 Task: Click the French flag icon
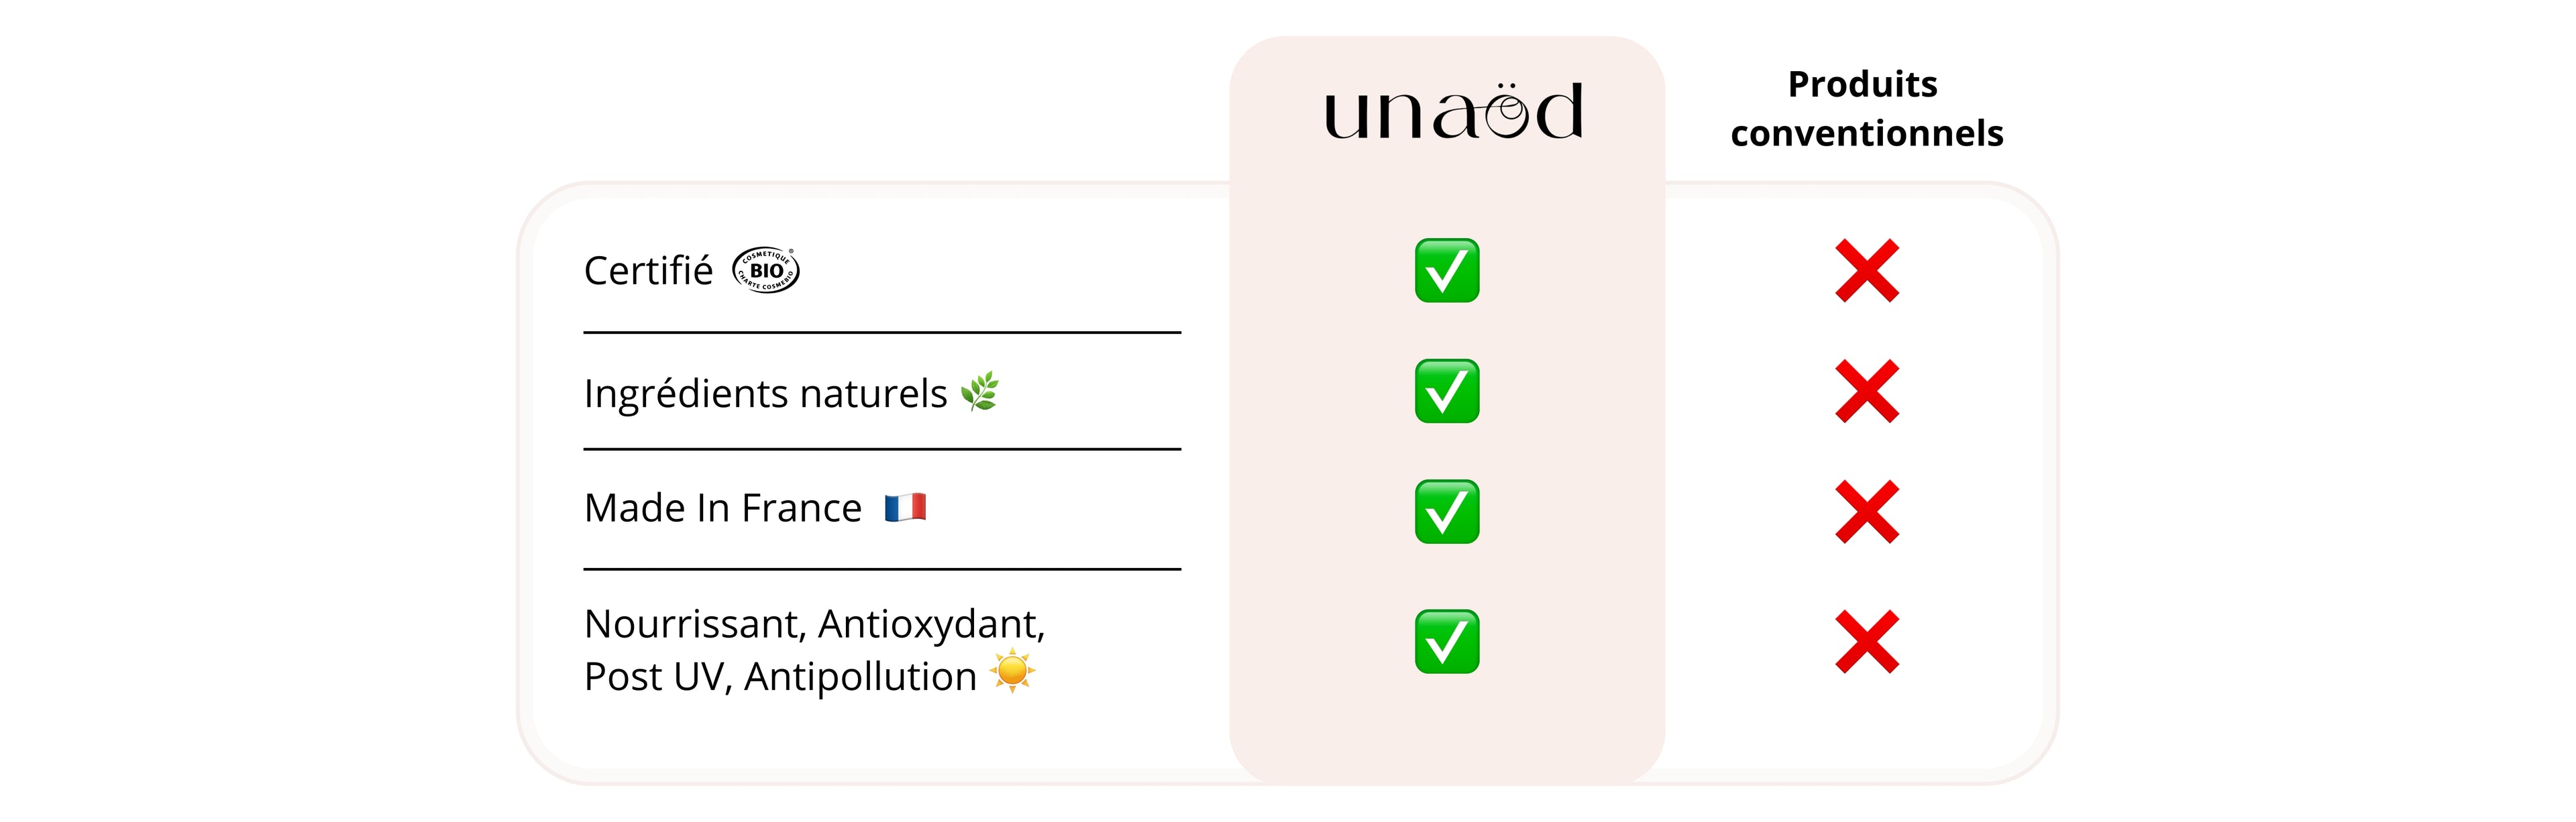click(905, 507)
